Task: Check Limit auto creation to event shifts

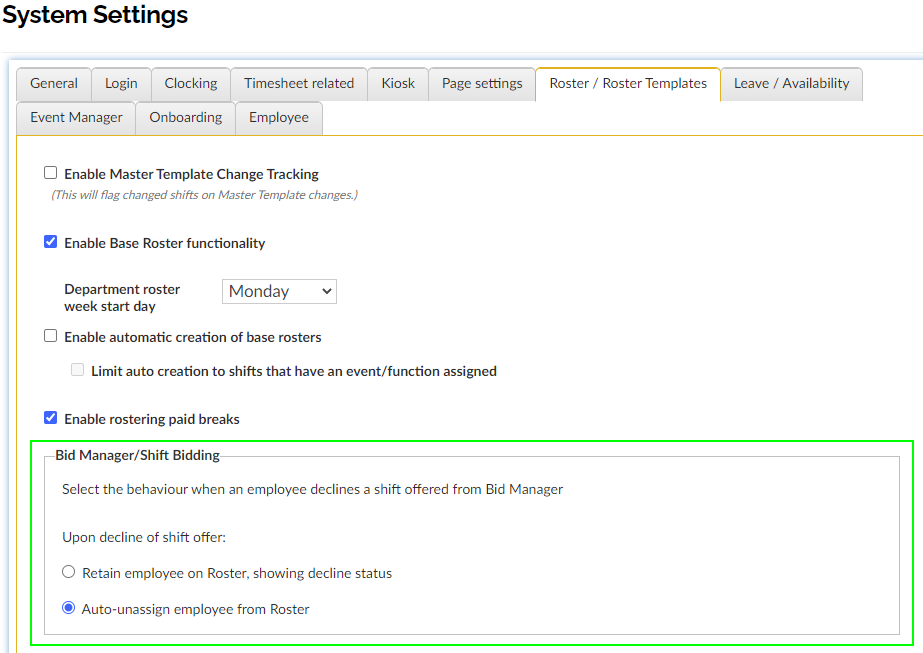Action: coord(78,370)
